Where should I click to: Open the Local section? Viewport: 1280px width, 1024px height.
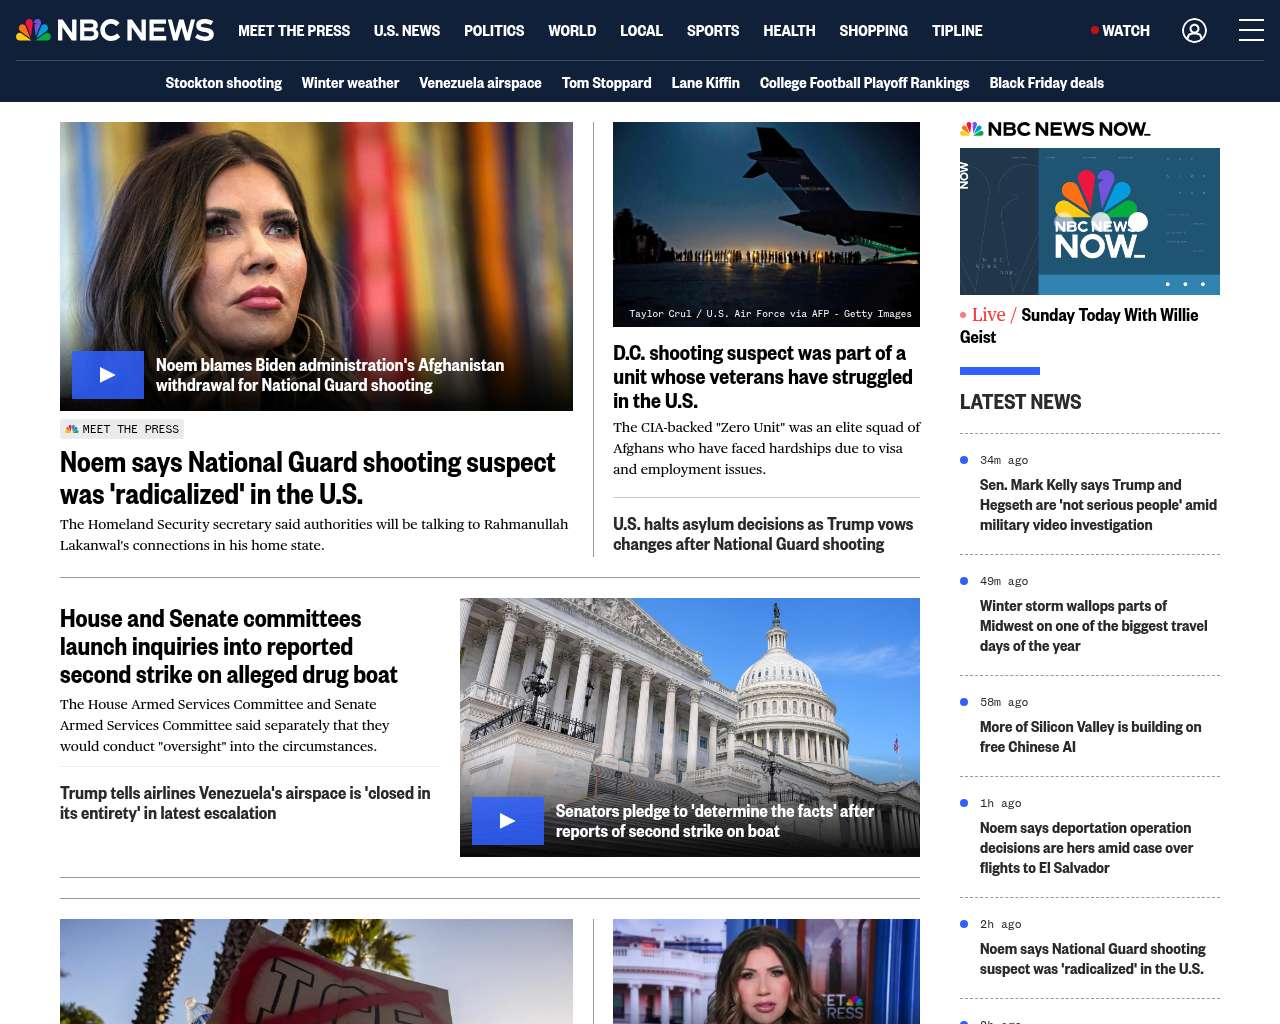641,31
